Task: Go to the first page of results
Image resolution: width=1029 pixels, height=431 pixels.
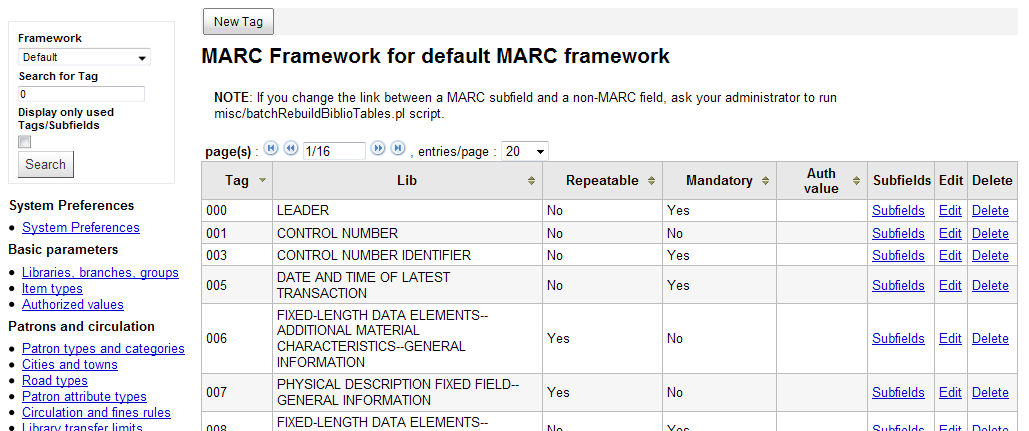Action: point(271,149)
